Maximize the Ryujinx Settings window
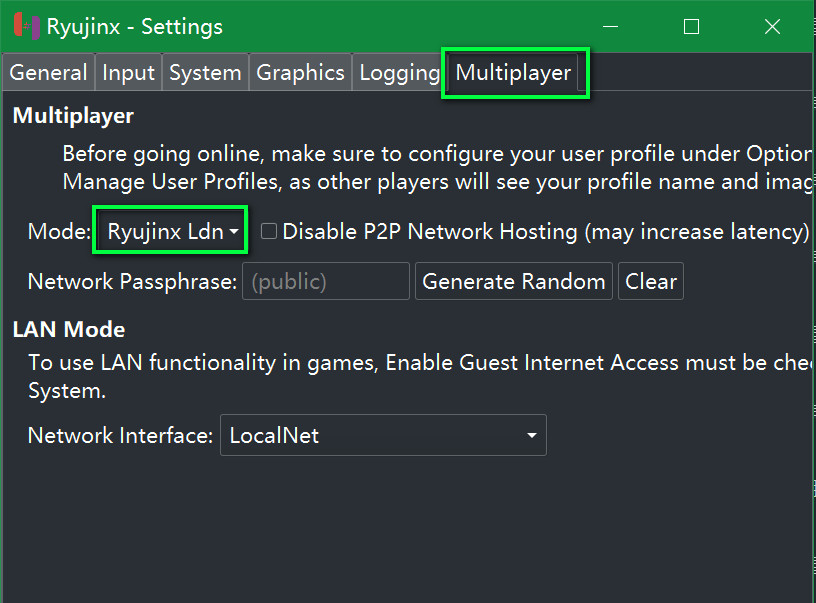This screenshot has width=816, height=603. tap(691, 26)
